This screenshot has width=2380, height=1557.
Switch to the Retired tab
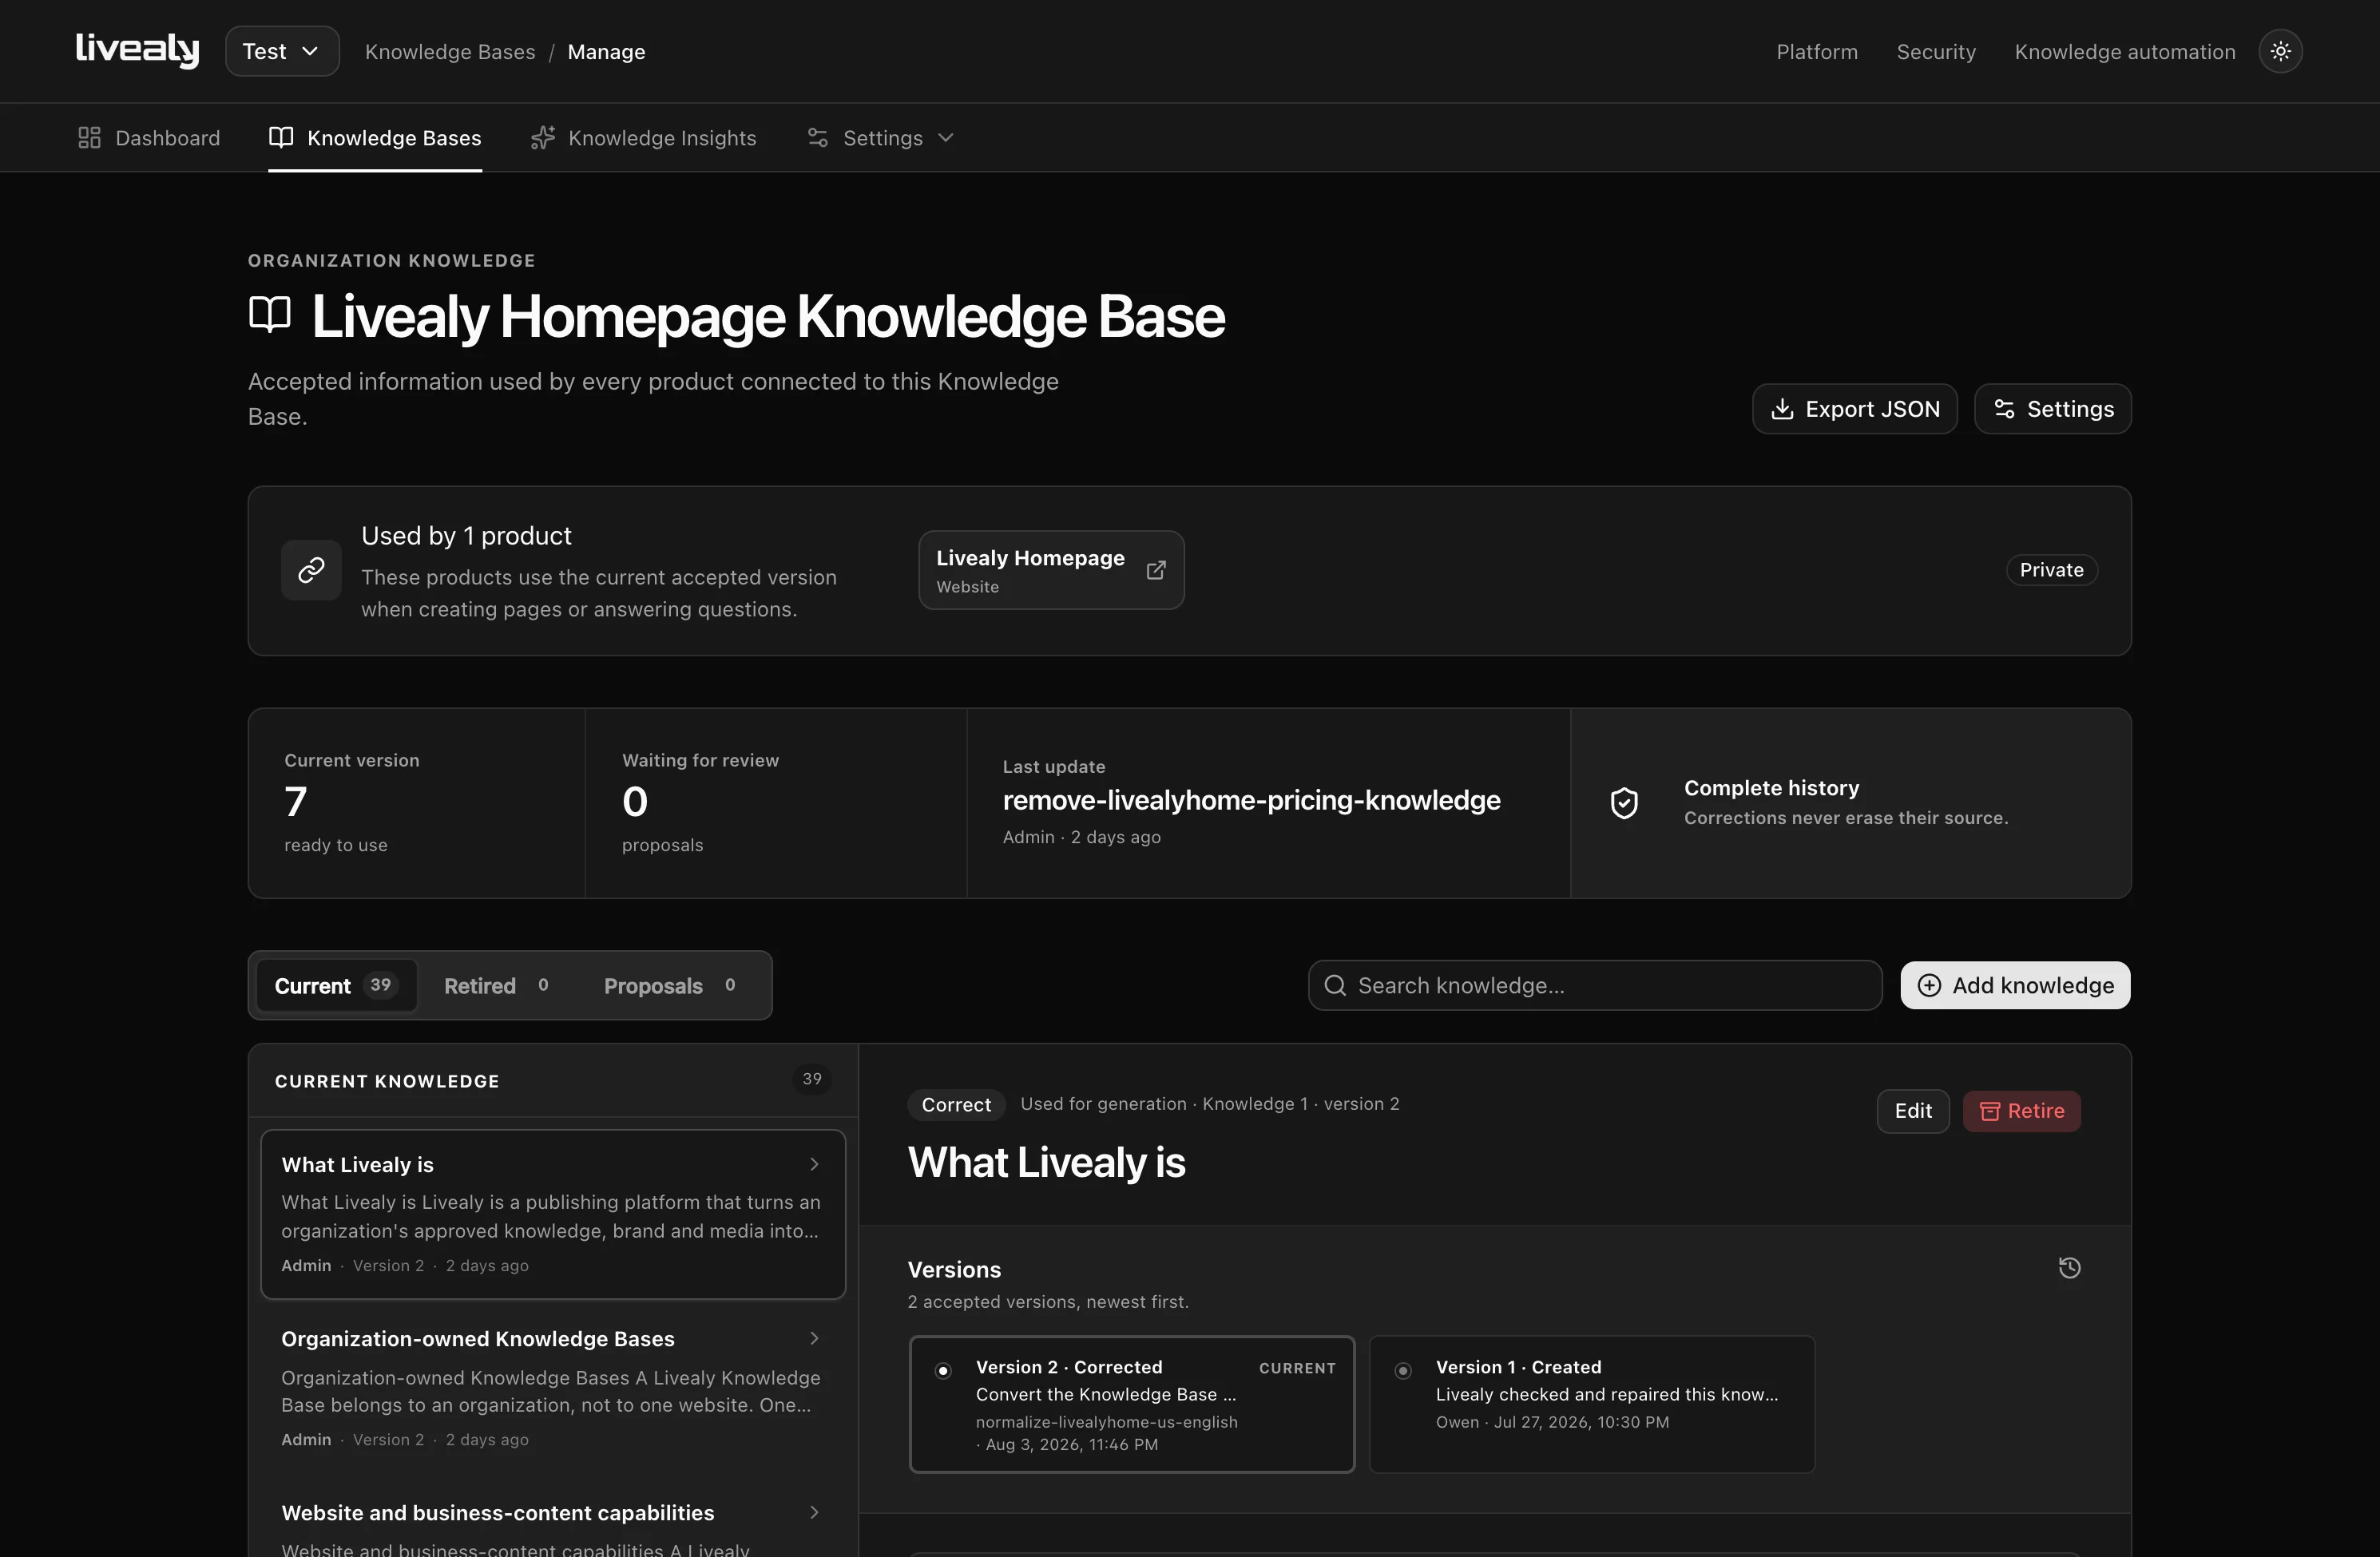click(496, 985)
